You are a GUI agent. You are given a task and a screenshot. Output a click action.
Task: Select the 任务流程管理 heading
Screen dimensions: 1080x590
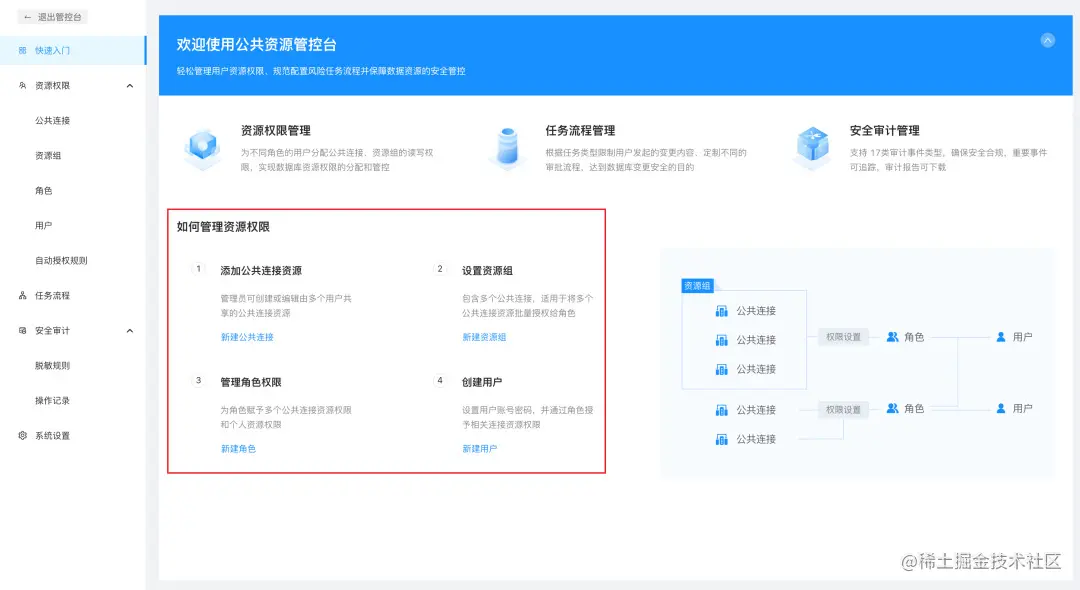click(580, 131)
